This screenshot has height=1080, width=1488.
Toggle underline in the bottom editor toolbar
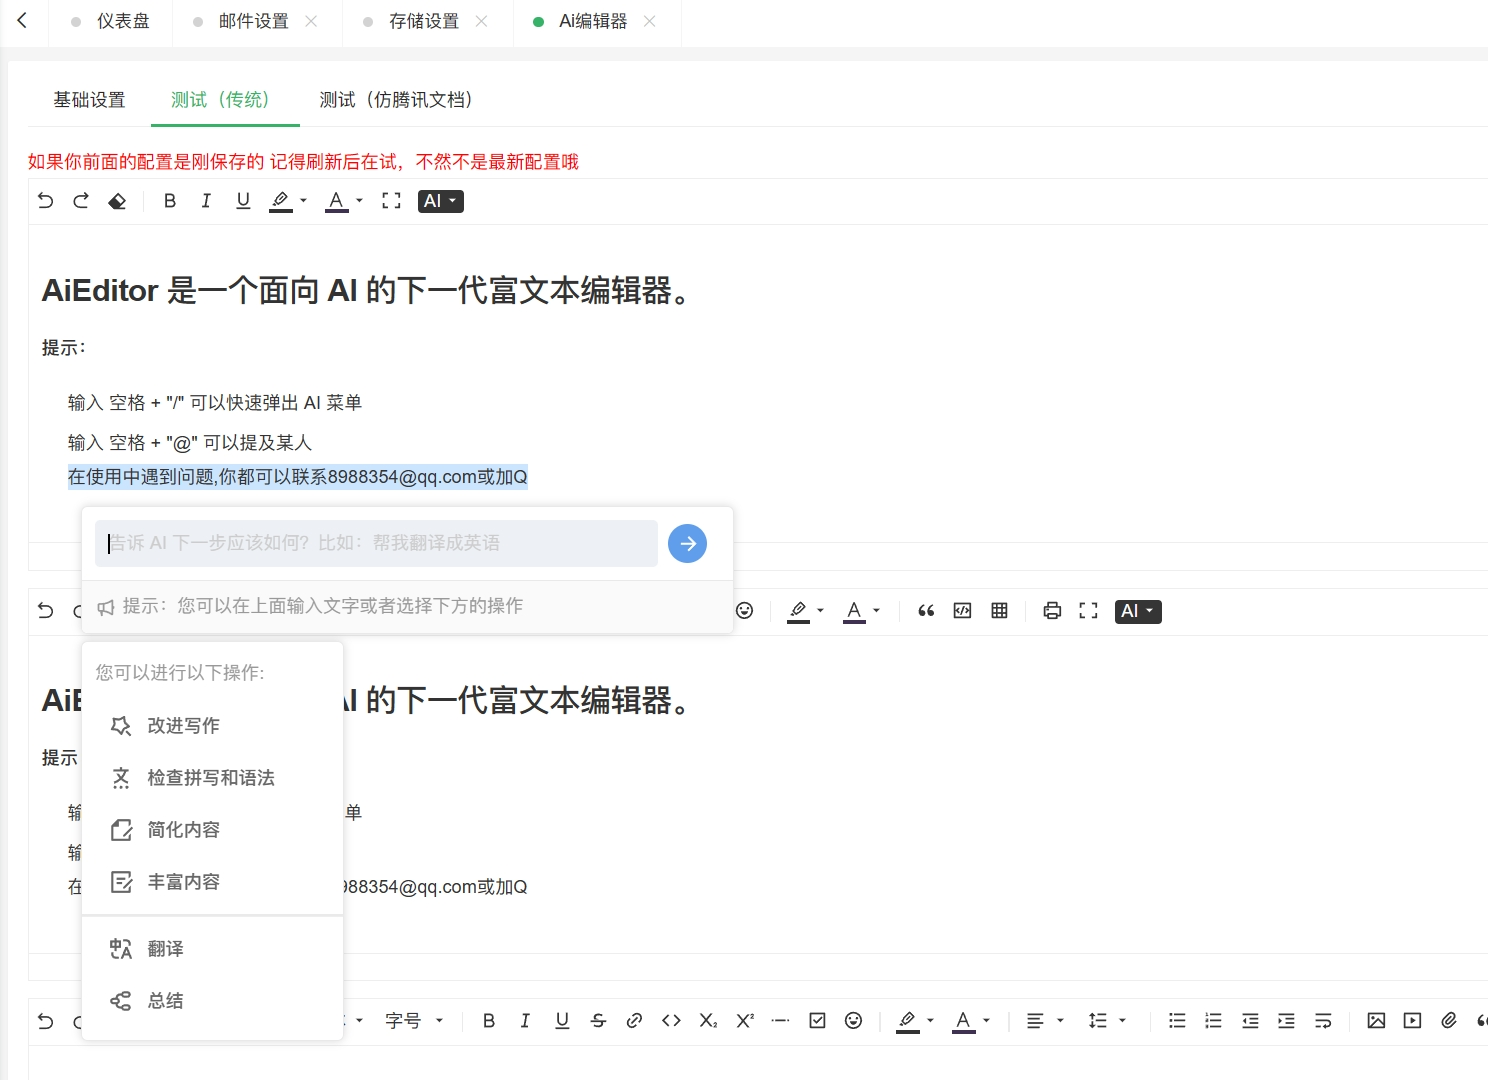[x=562, y=1021]
